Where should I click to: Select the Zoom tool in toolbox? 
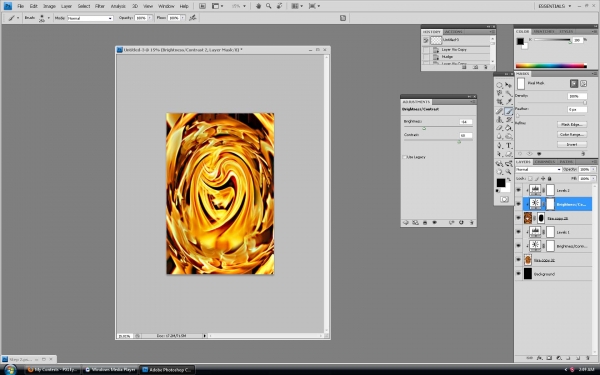(x=508, y=172)
